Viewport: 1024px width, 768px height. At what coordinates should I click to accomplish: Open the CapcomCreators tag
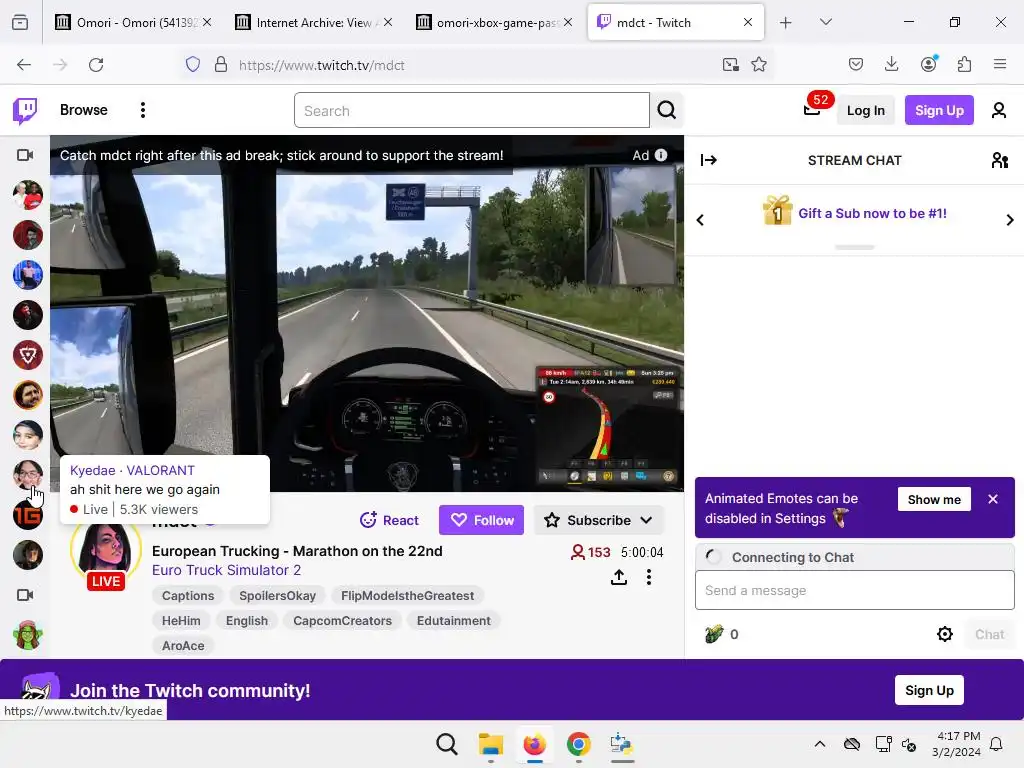point(342,621)
